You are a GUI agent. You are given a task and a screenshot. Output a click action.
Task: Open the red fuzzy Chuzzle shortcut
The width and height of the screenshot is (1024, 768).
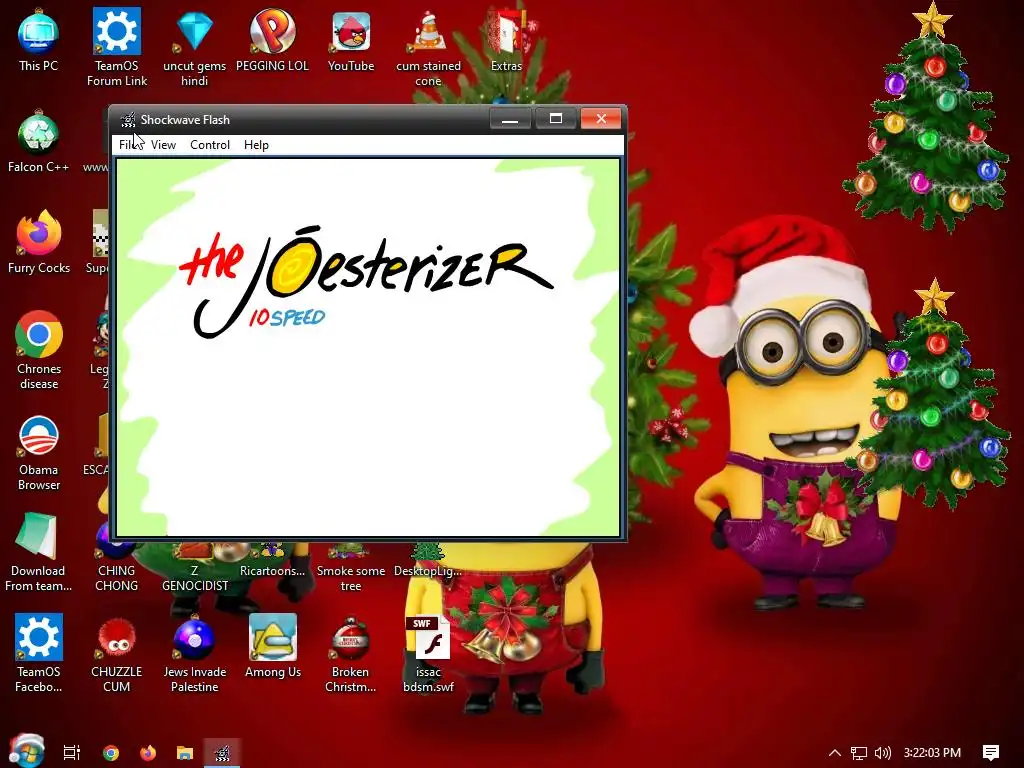pos(117,653)
